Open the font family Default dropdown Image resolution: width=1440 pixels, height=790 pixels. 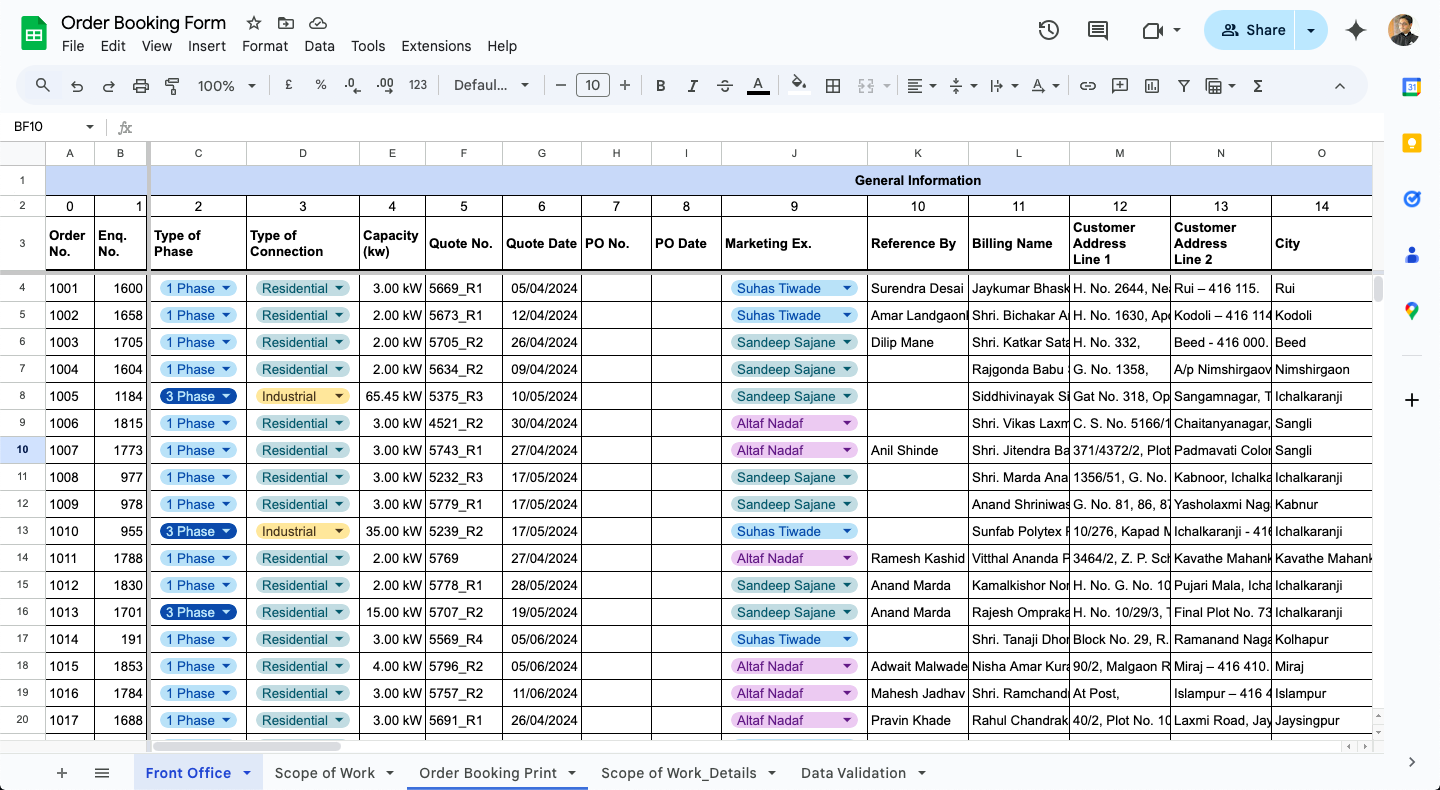point(491,86)
